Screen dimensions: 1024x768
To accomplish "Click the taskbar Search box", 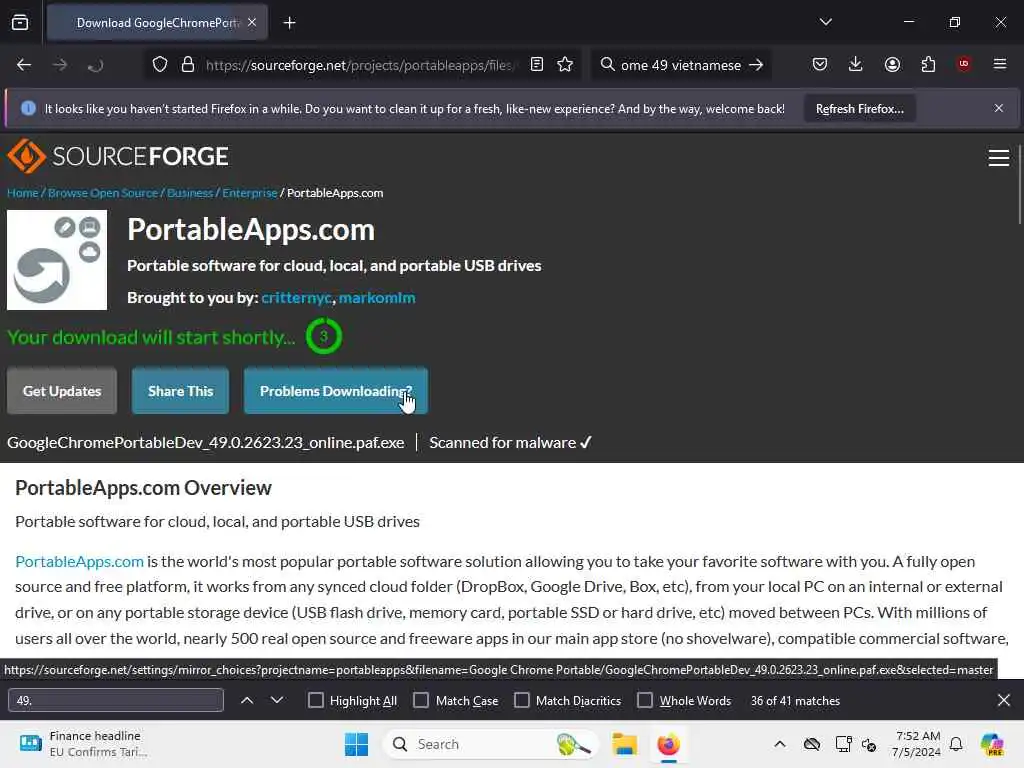I will (490, 744).
